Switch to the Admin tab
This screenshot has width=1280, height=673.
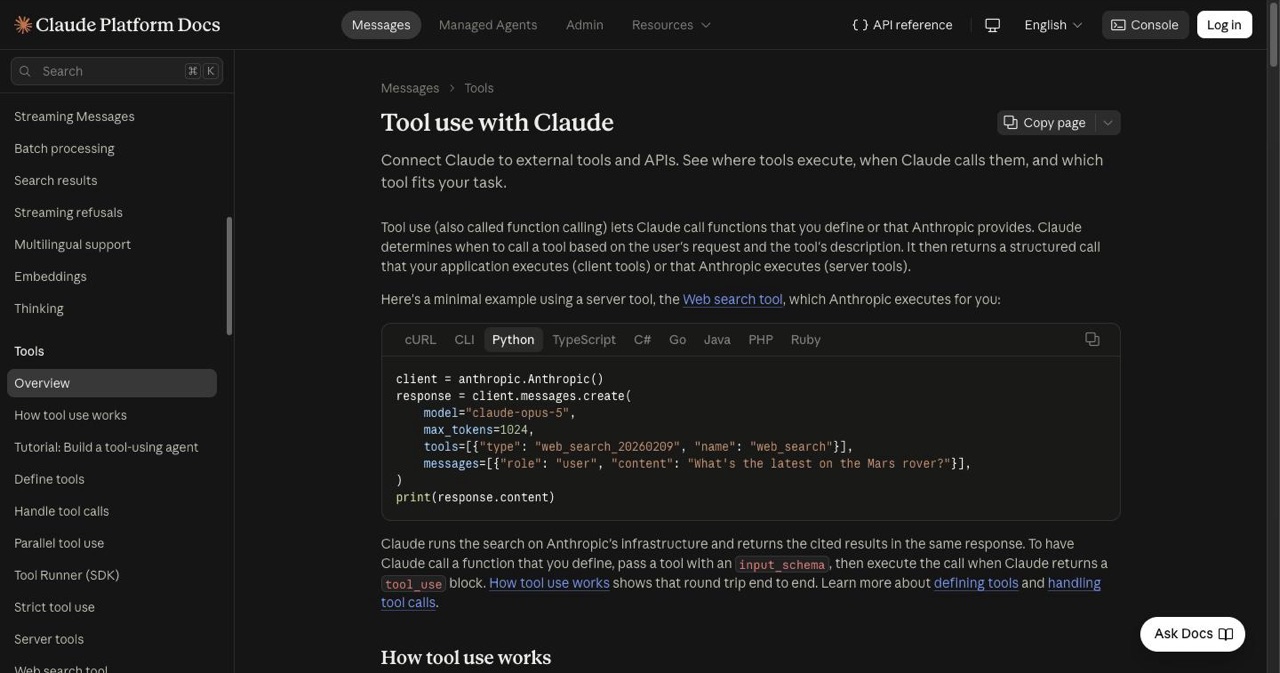(x=585, y=25)
